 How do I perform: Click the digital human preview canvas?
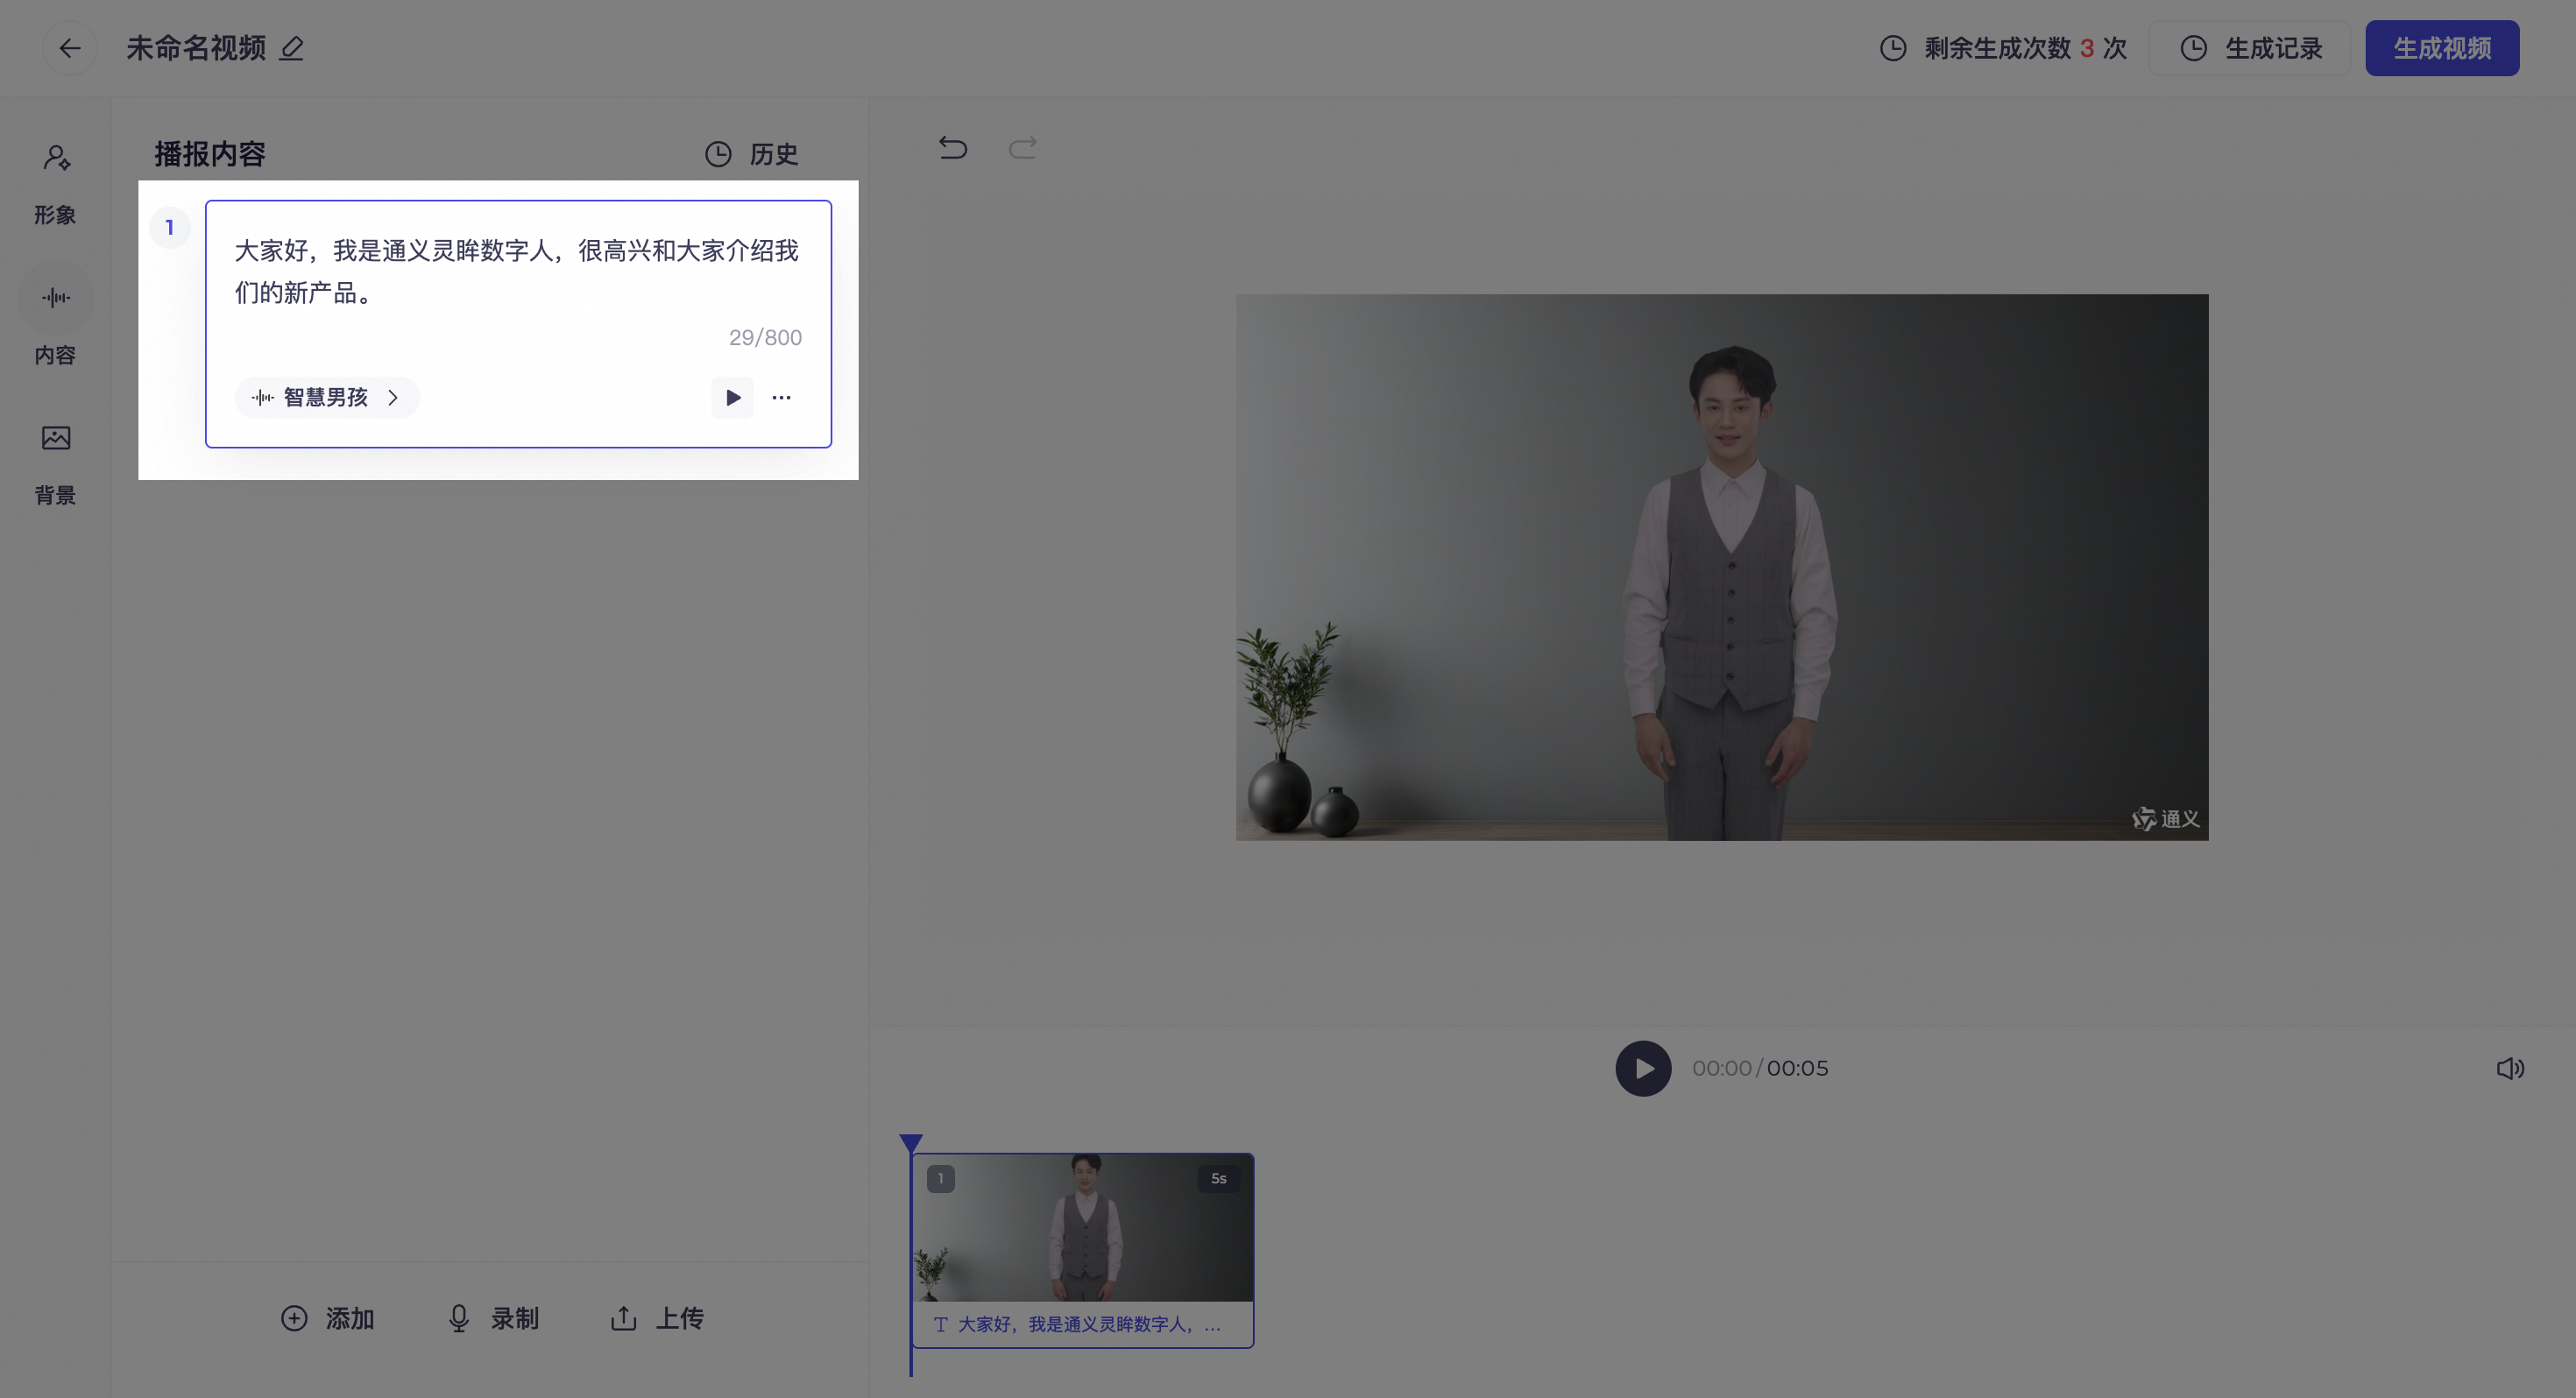(1722, 567)
